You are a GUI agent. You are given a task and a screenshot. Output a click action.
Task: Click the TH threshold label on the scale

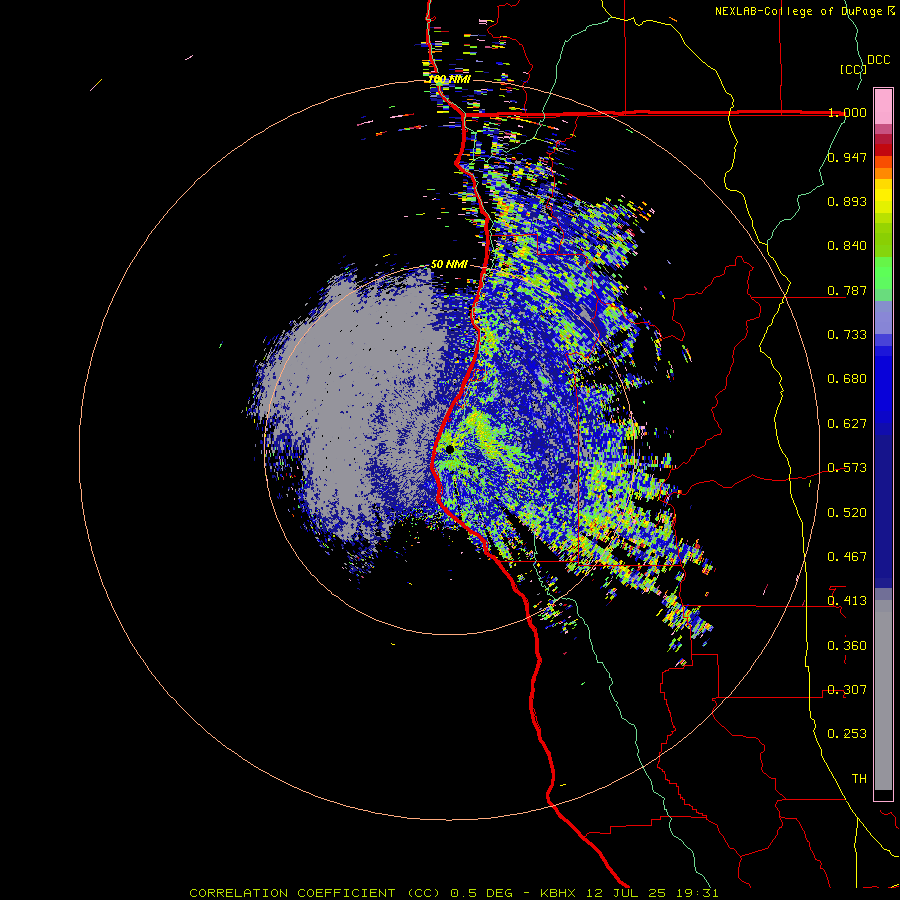(x=859, y=779)
